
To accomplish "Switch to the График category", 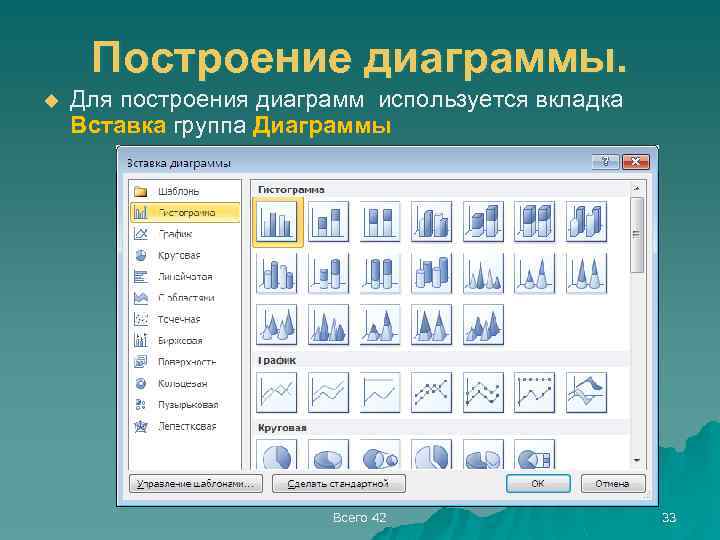I will point(185,234).
